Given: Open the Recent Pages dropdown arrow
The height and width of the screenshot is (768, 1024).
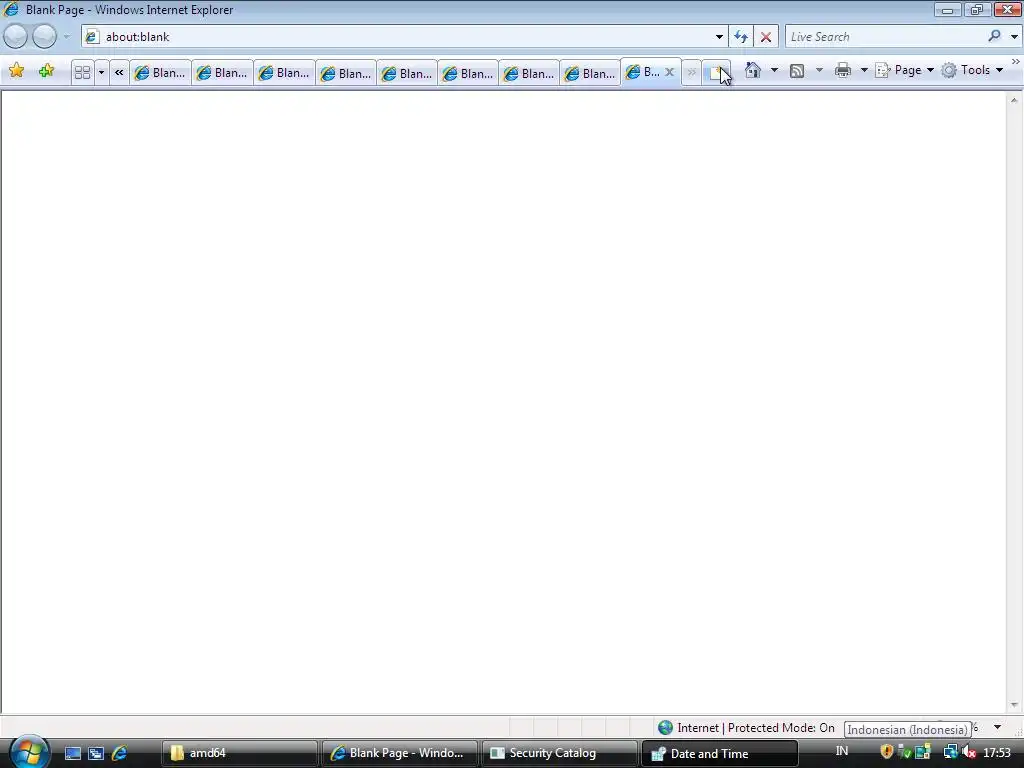Looking at the screenshot, I should coord(66,37).
